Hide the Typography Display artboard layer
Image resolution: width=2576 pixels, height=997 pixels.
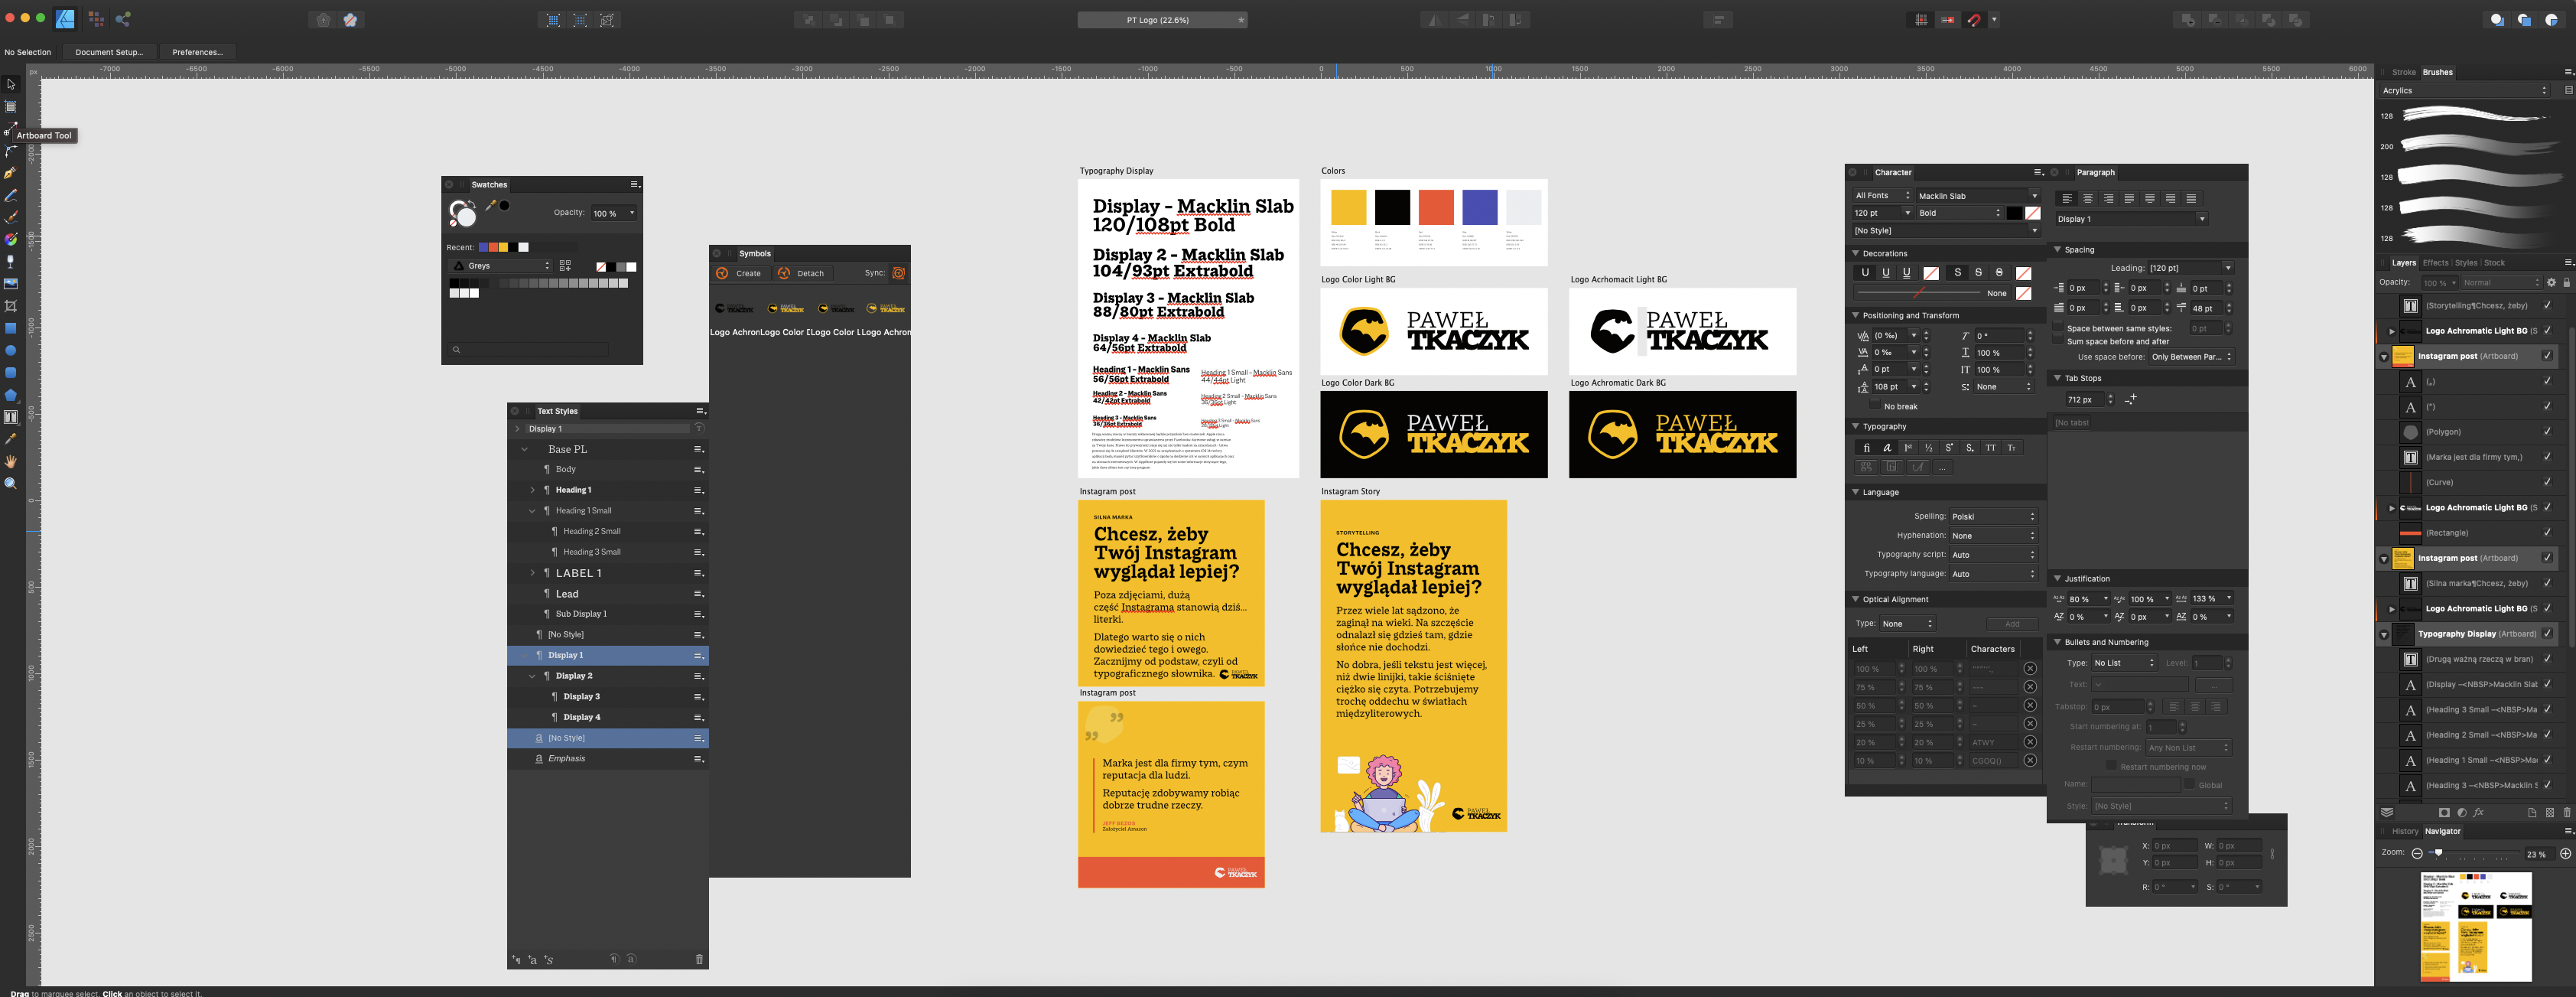pyautogui.click(x=2547, y=633)
